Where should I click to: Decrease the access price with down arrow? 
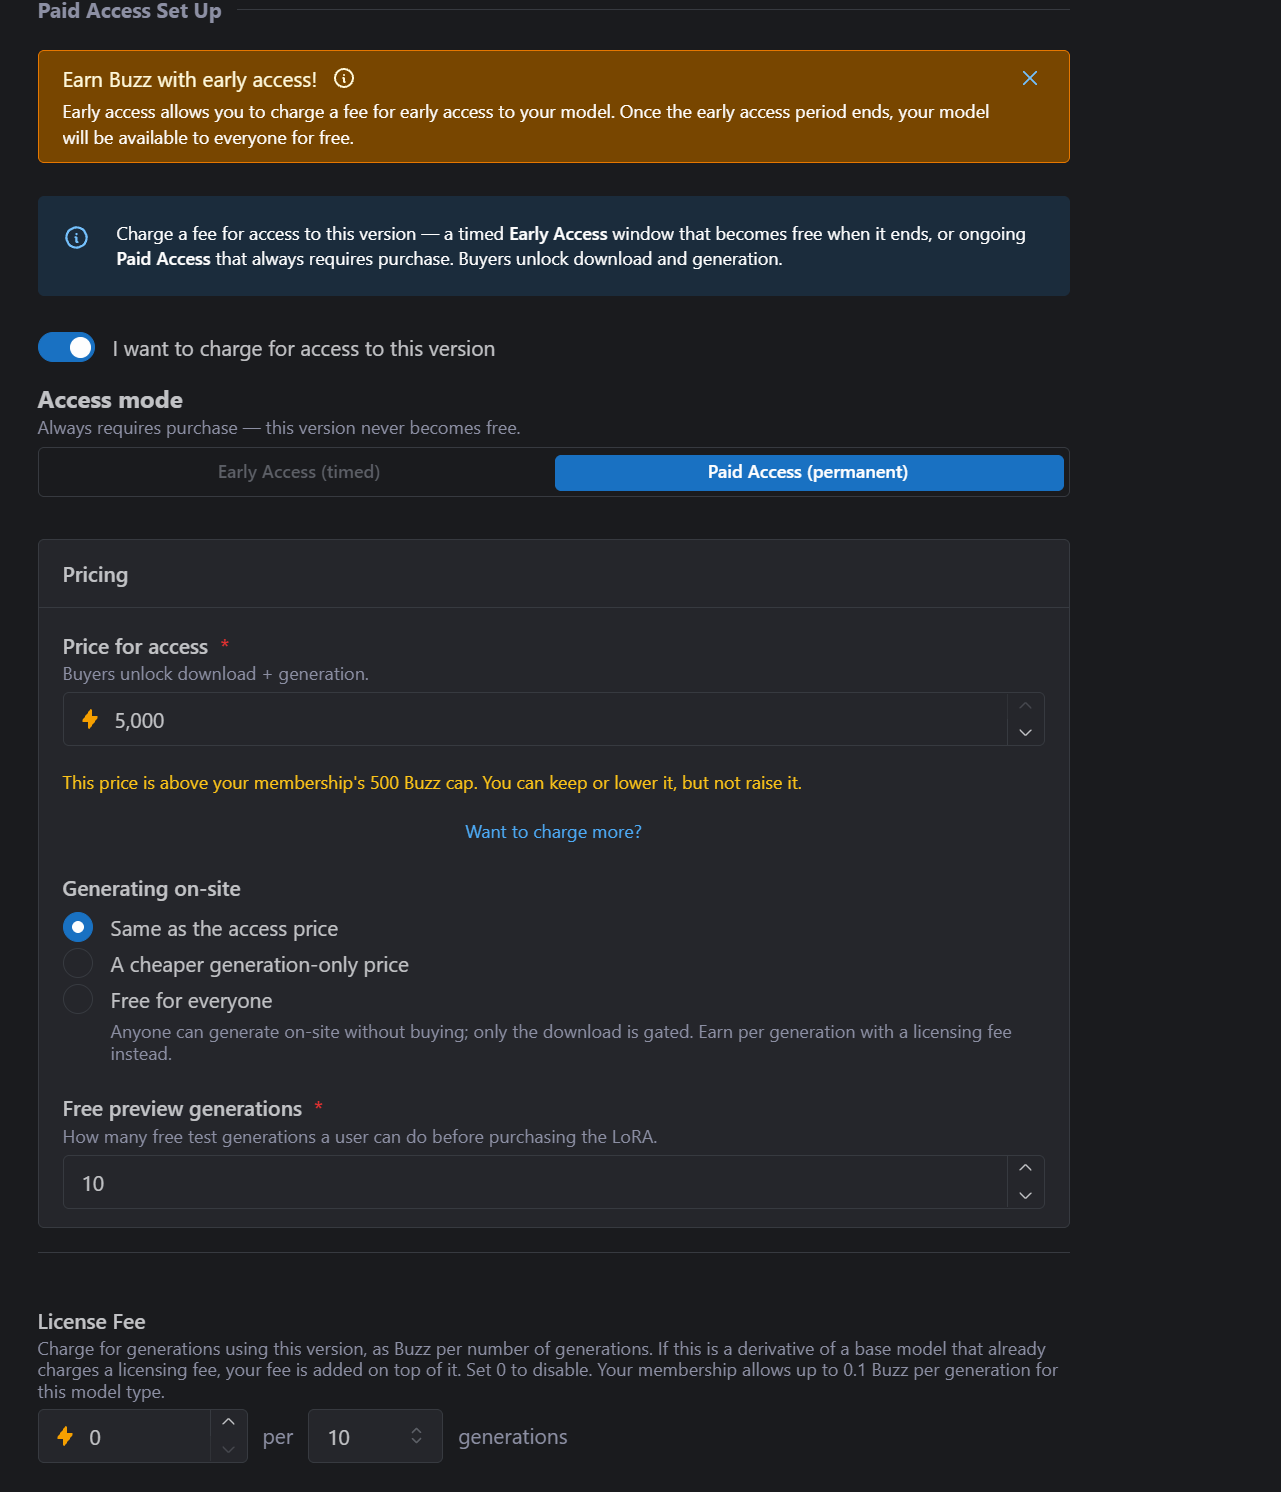(x=1025, y=732)
